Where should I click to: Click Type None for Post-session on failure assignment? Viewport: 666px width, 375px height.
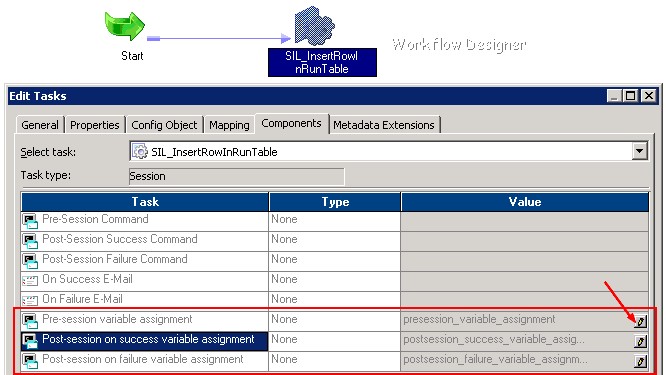pos(284,359)
